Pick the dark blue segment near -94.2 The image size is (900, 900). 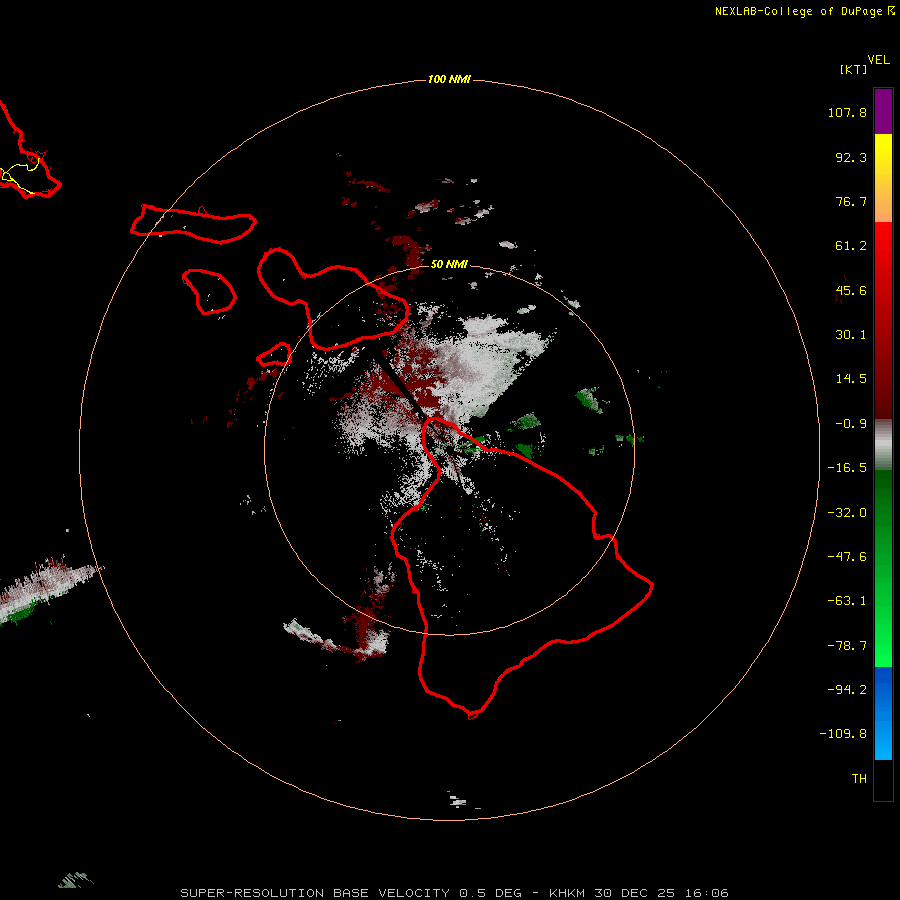click(883, 689)
